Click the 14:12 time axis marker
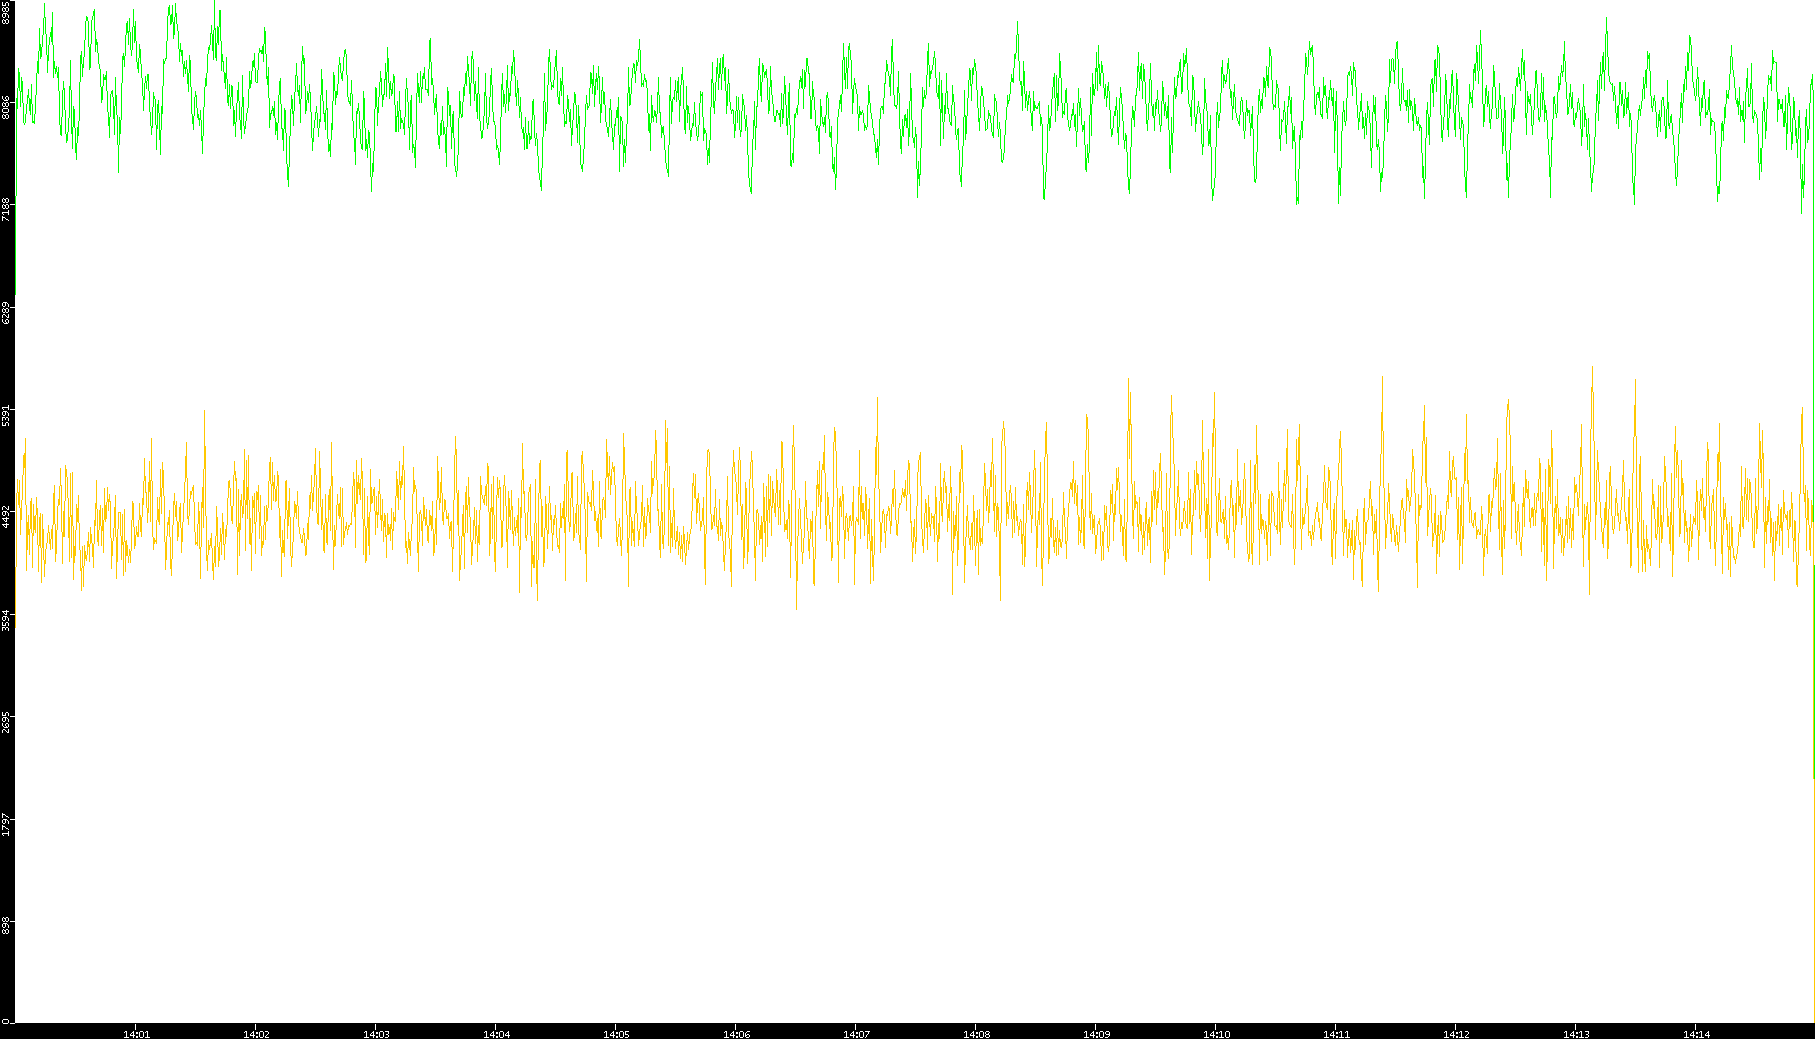 1456,1033
